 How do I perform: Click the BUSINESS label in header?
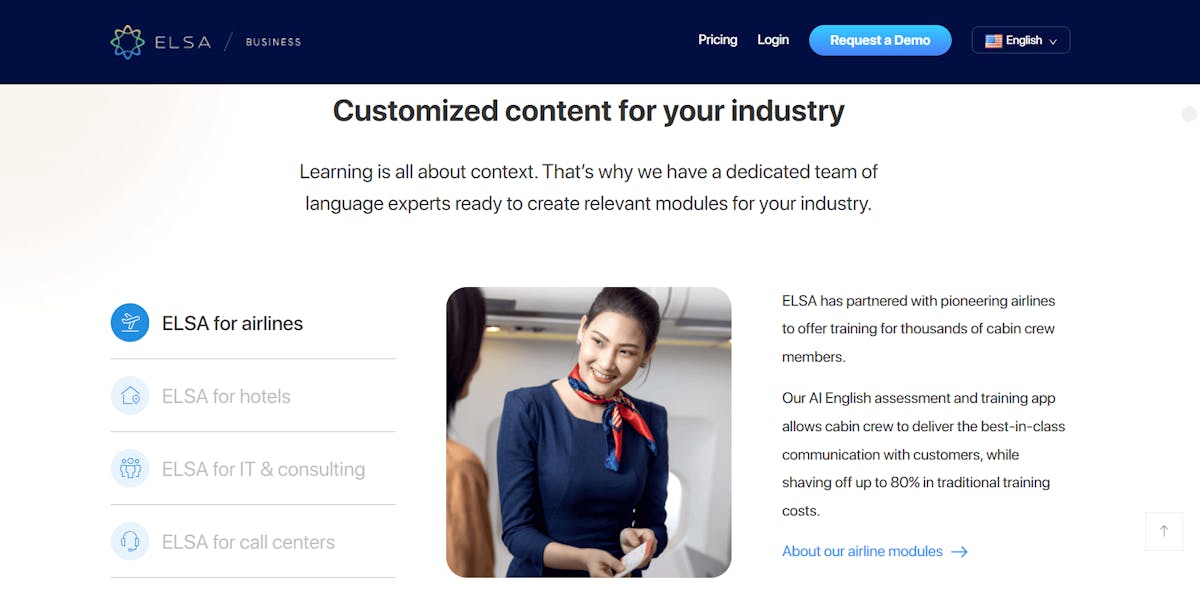(x=273, y=42)
